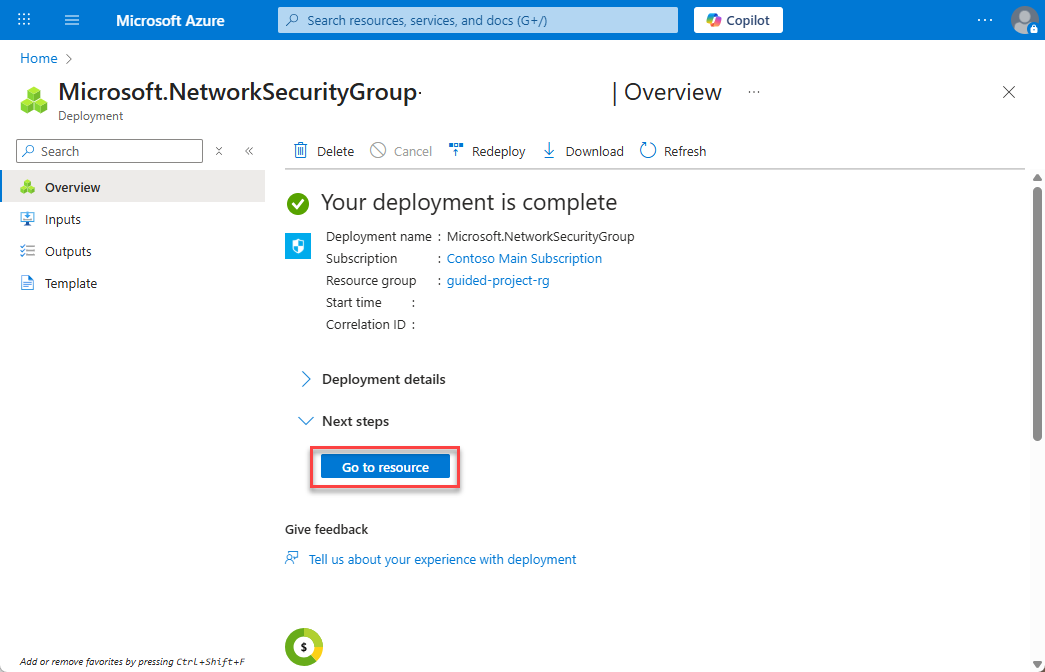Open the user account avatar

coord(1024,20)
